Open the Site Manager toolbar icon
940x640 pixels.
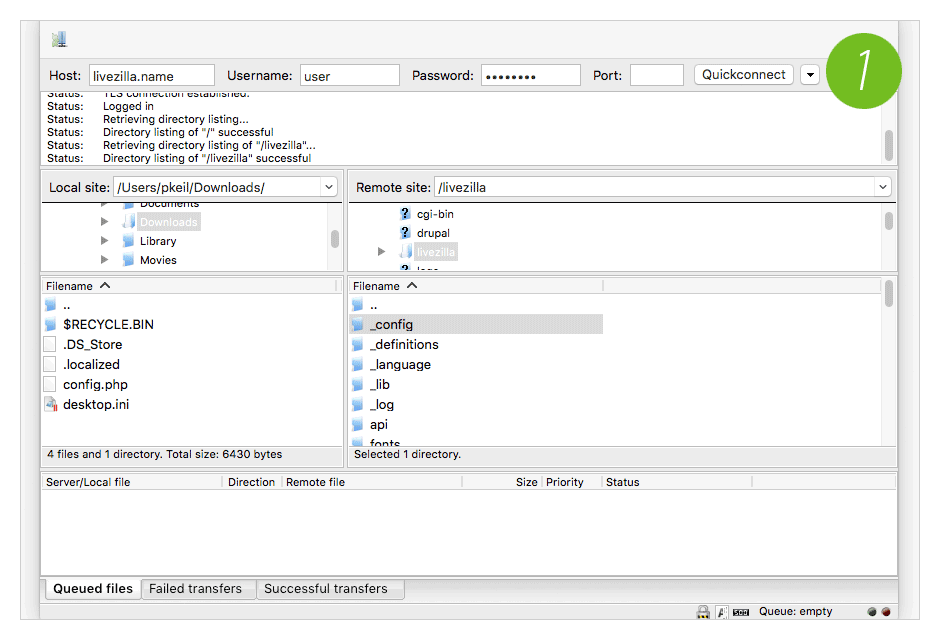59,40
